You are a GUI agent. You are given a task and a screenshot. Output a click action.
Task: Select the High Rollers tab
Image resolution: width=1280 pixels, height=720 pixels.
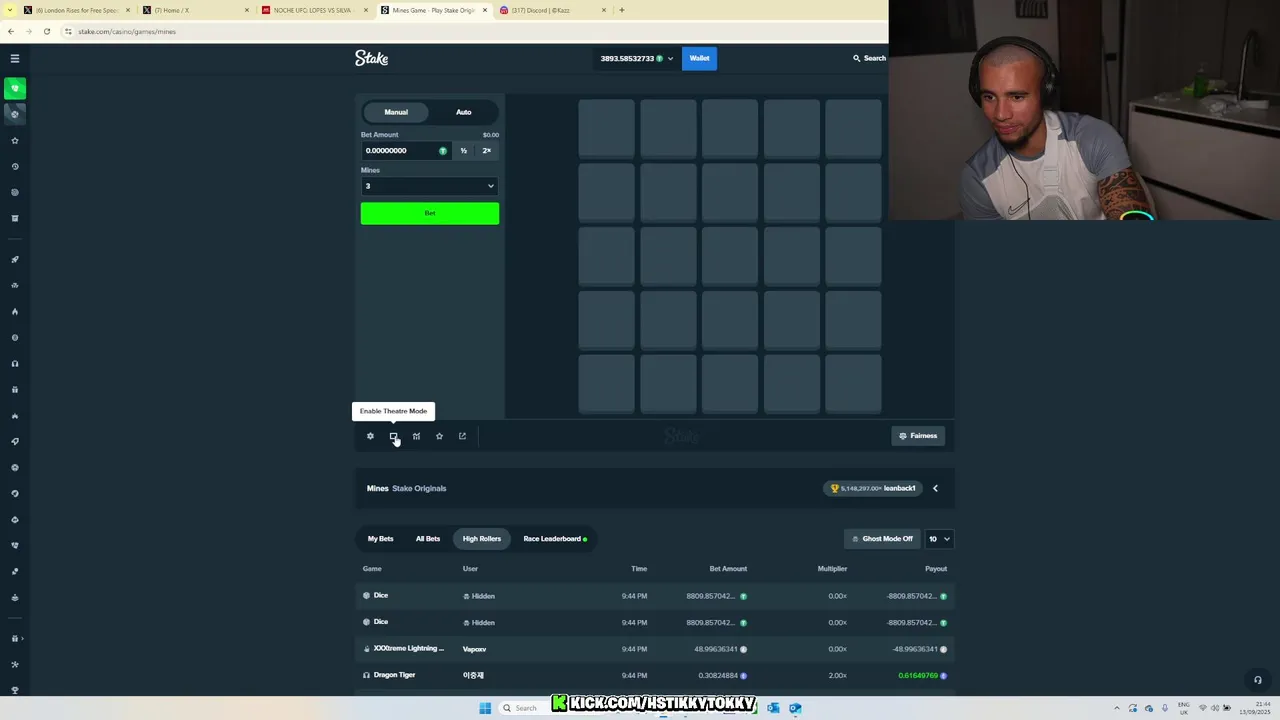click(x=481, y=539)
